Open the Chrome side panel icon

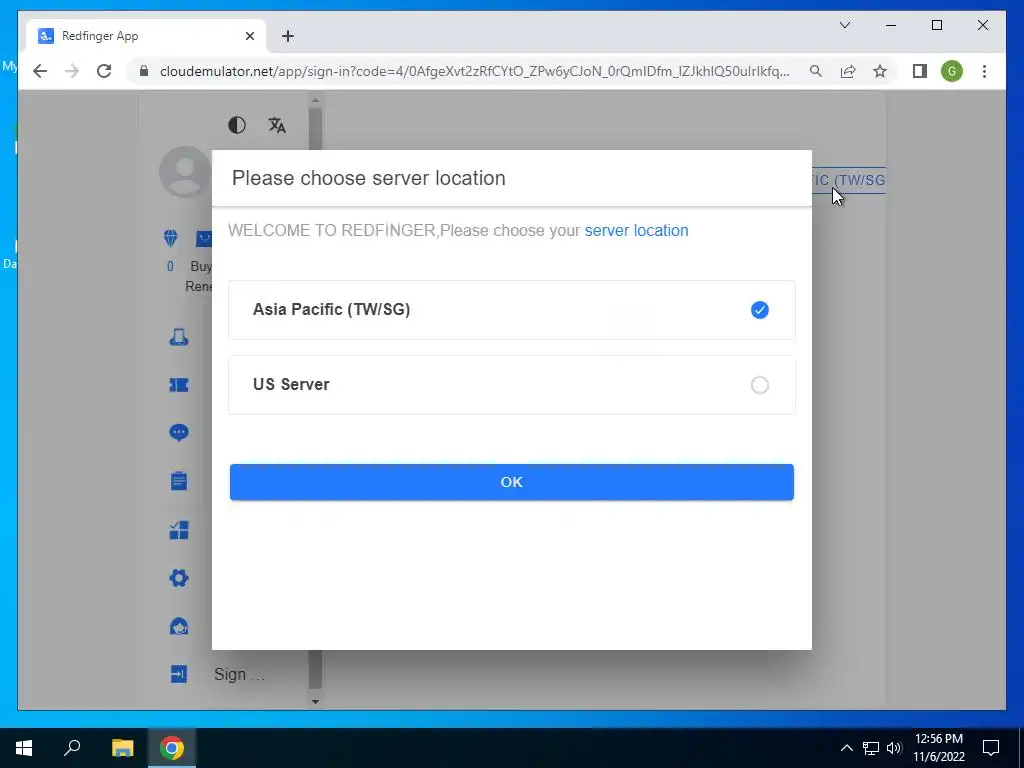(x=920, y=71)
